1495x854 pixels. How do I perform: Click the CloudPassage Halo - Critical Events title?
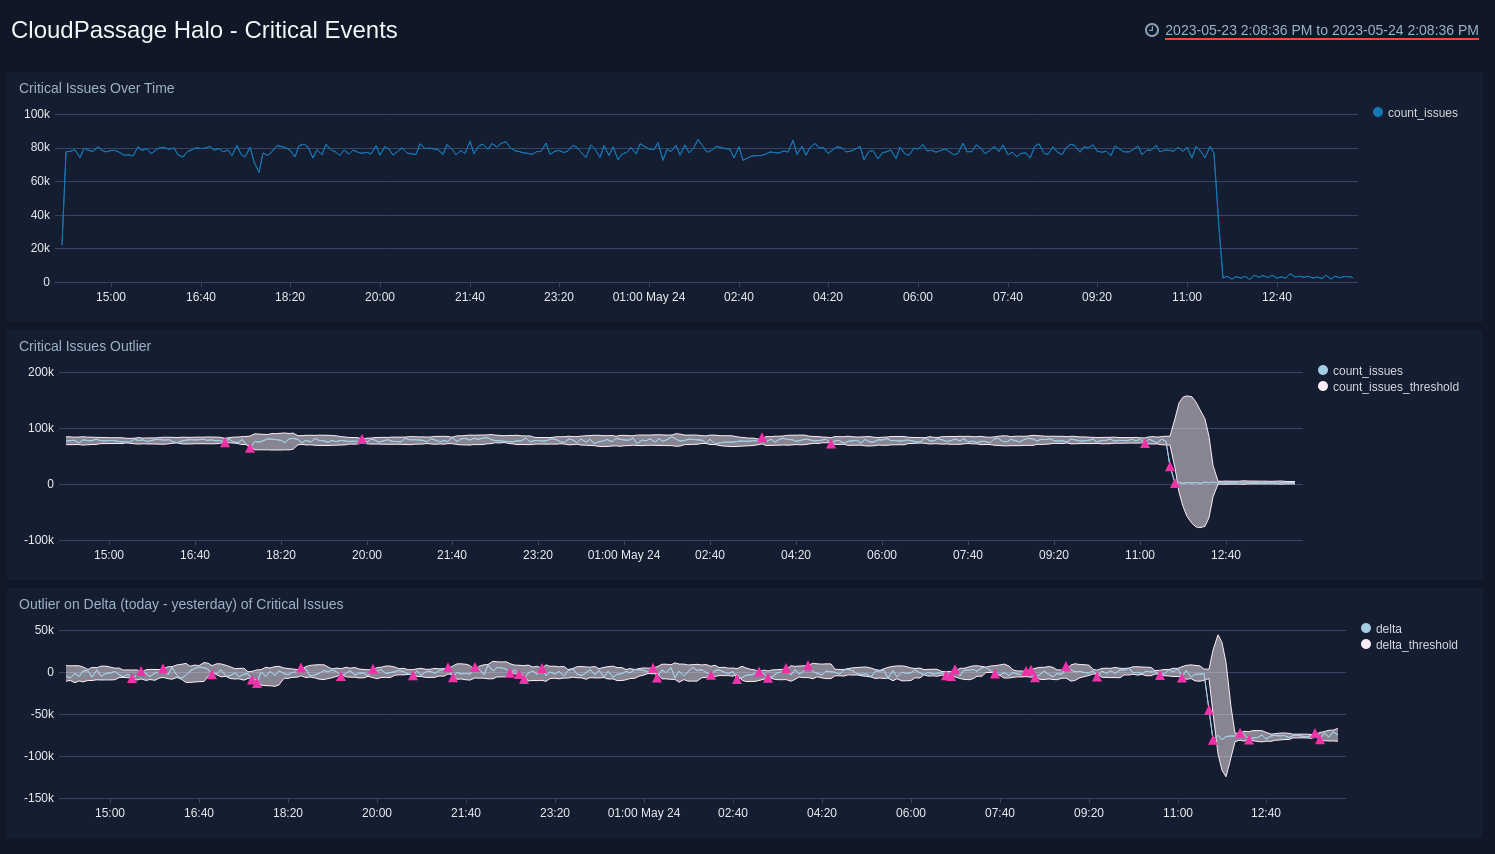pyautogui.click(x=203, y=30)
